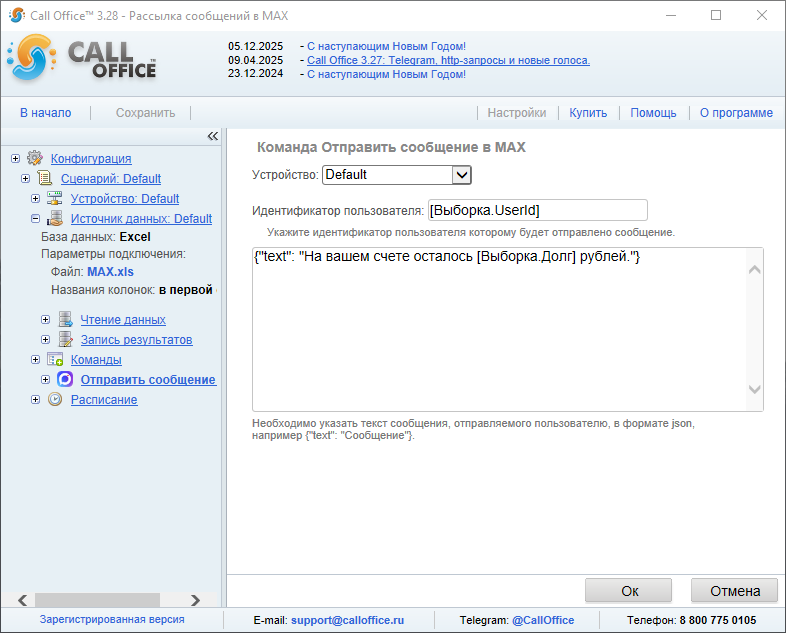786x633 pixels.
Task: Open the Помощь menu item
Action: (x=653, y=113)
